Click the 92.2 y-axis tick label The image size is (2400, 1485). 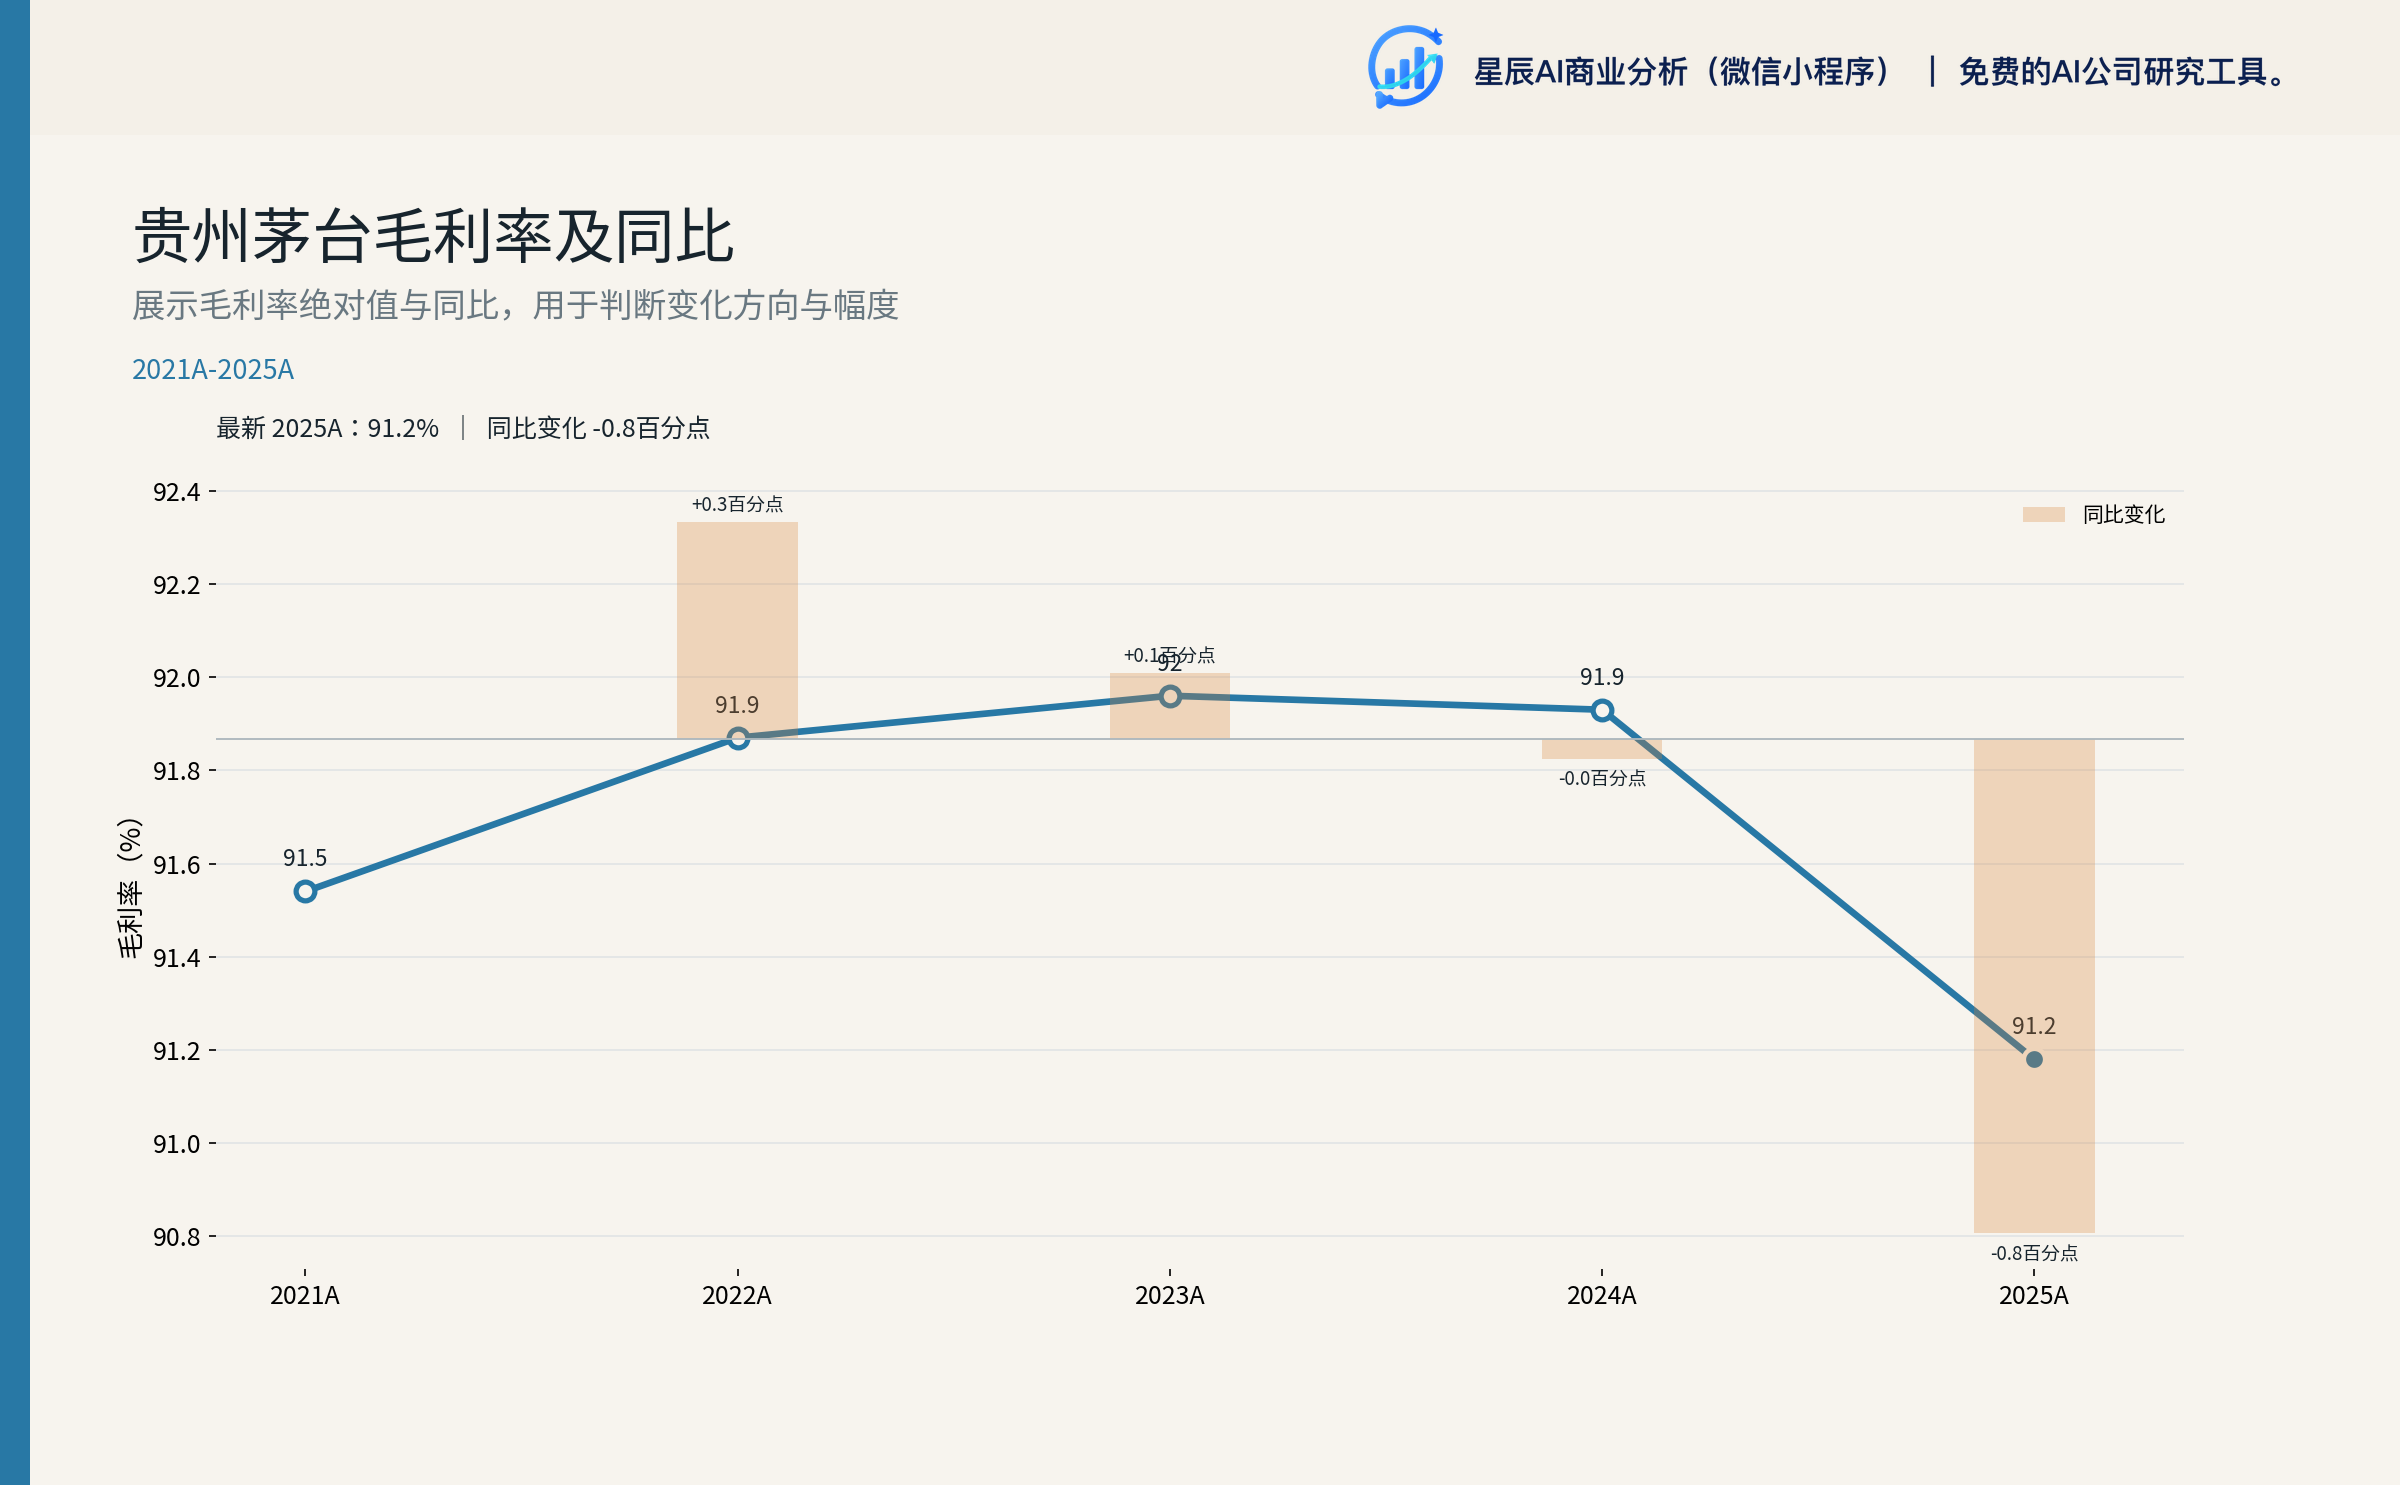pos(177,585)
